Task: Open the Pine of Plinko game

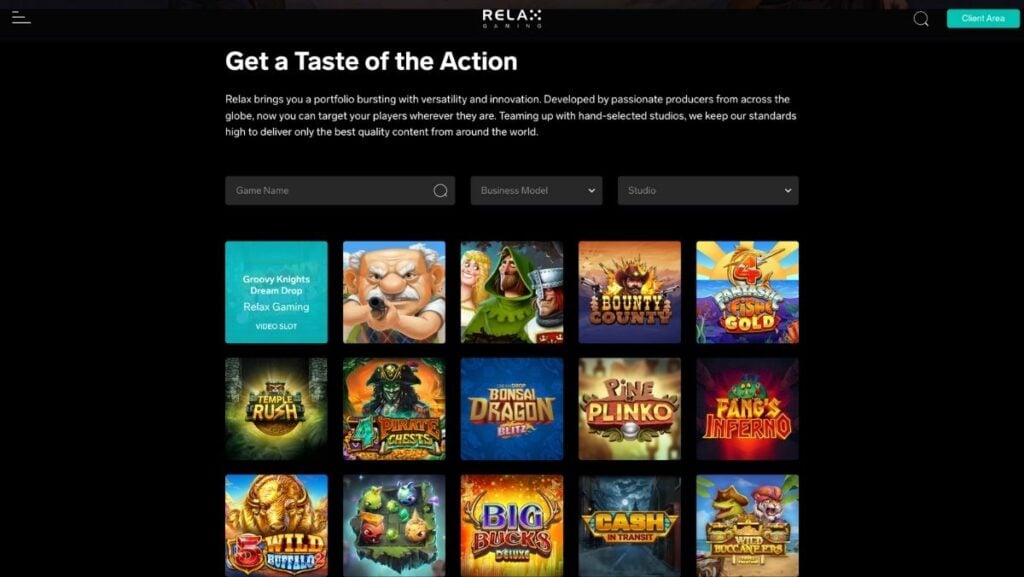Action: coord(630,409)
